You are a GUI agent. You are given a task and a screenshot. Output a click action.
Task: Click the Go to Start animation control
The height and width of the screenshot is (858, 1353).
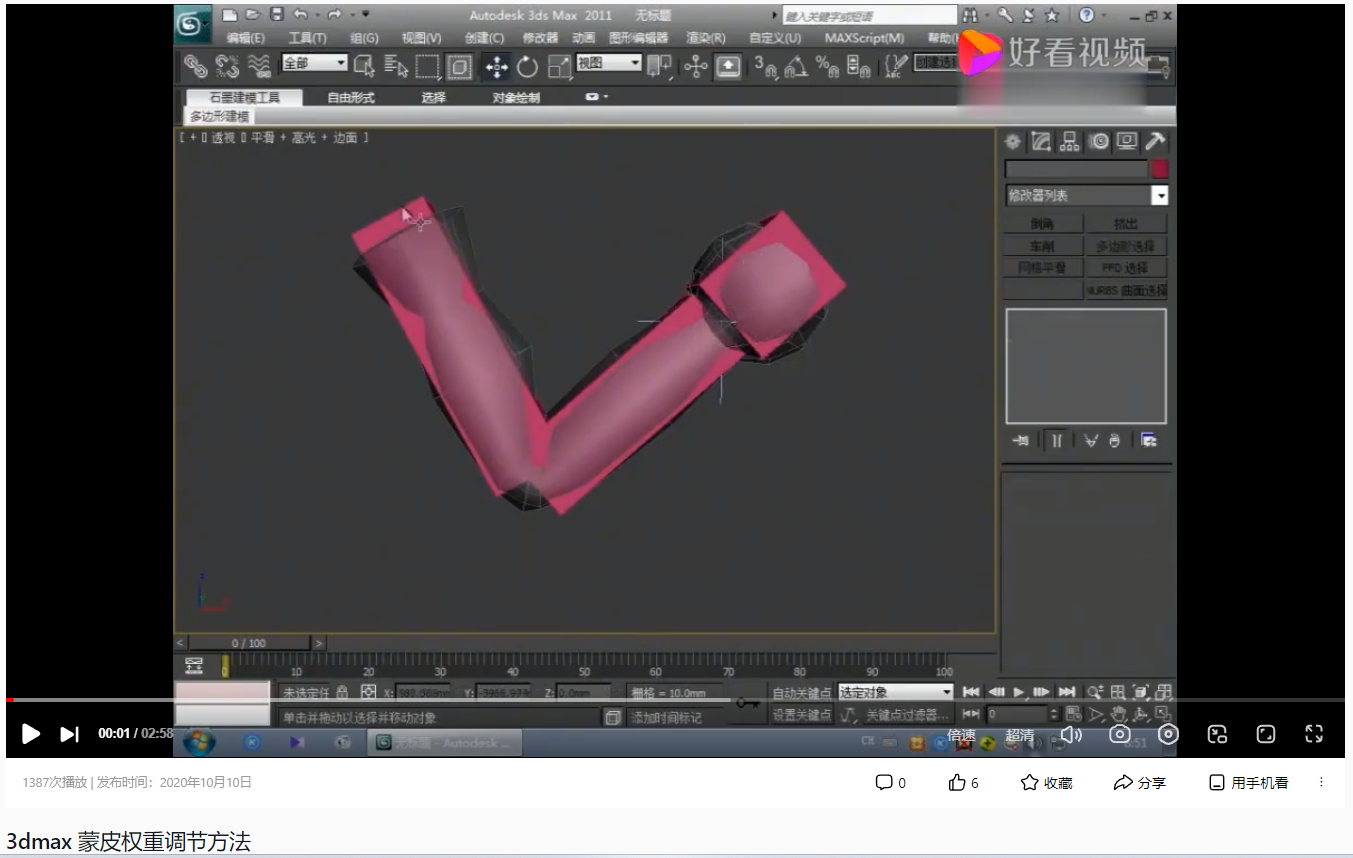(970, 692)
